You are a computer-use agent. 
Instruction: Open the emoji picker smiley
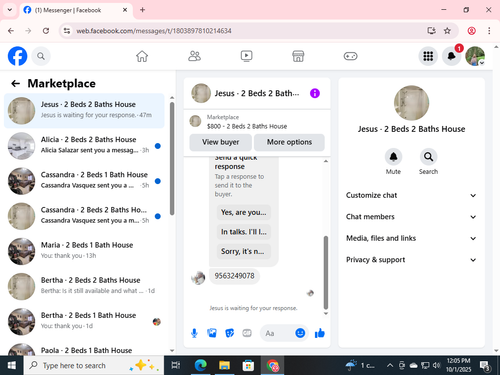coord(300,333)
